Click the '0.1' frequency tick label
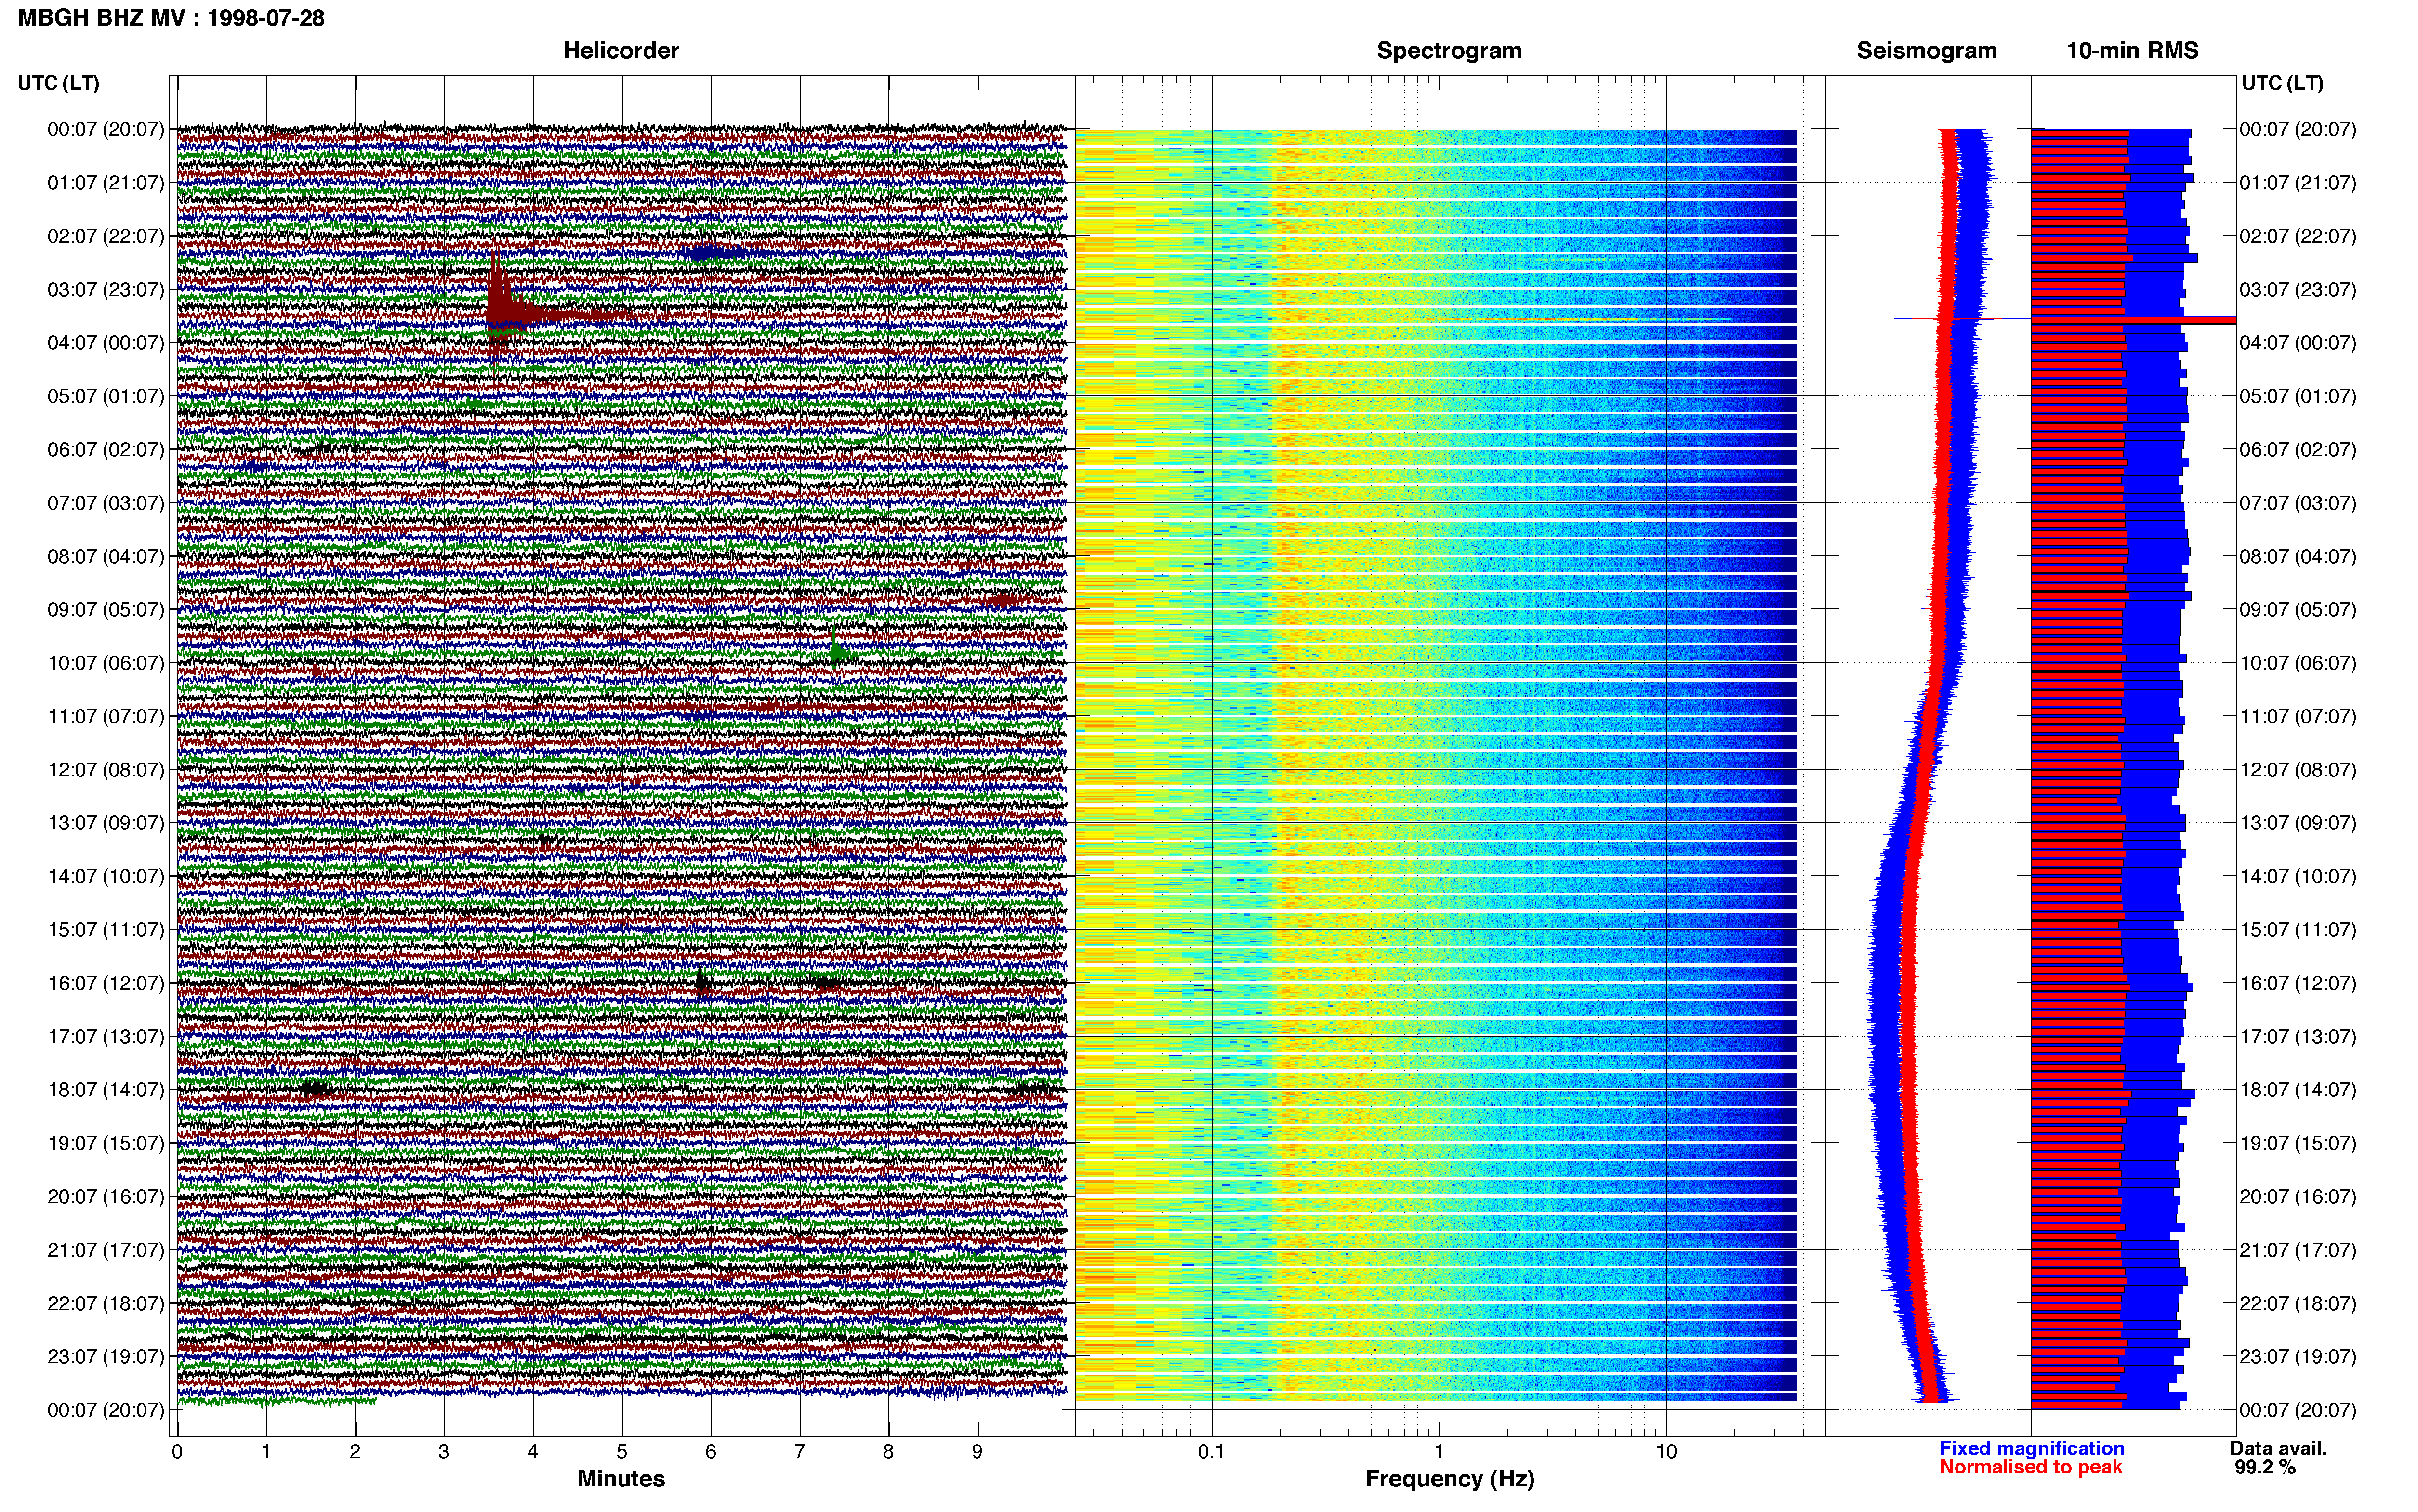 [1211, 1452]
